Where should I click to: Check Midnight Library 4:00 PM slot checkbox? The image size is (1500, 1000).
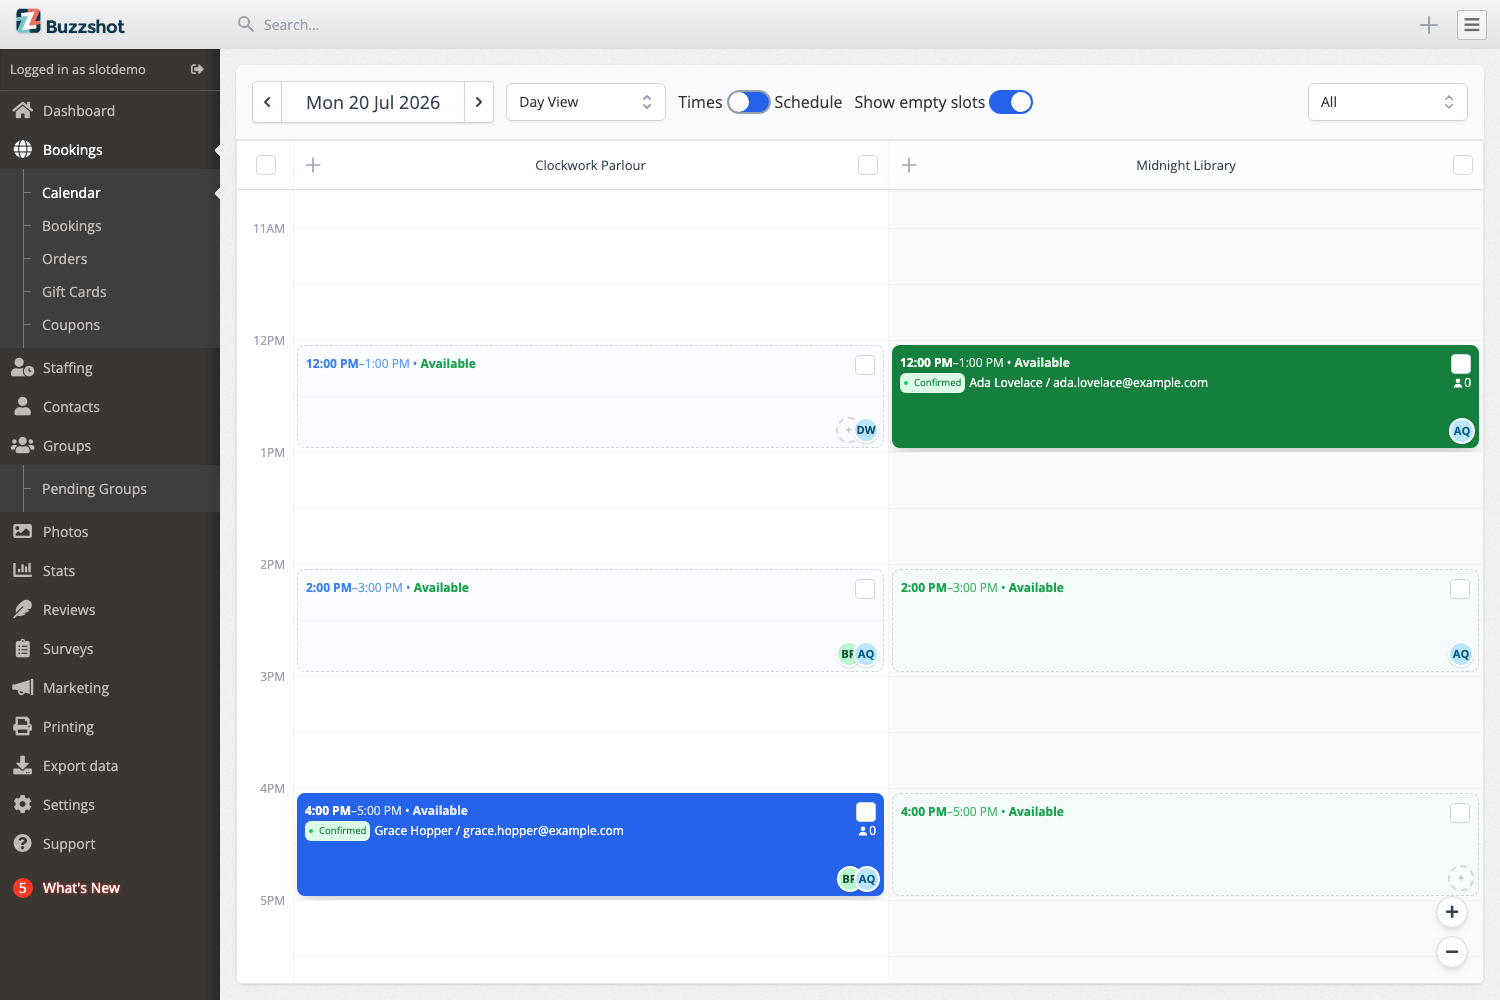pos(1460,813)
